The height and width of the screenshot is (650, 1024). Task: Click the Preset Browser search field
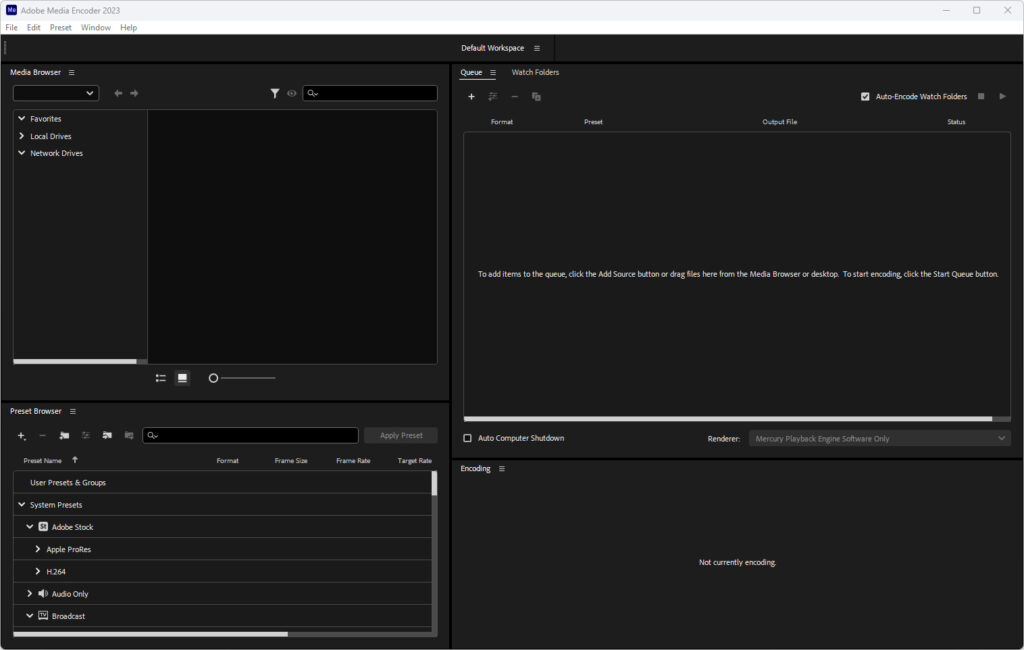[250, 436]
